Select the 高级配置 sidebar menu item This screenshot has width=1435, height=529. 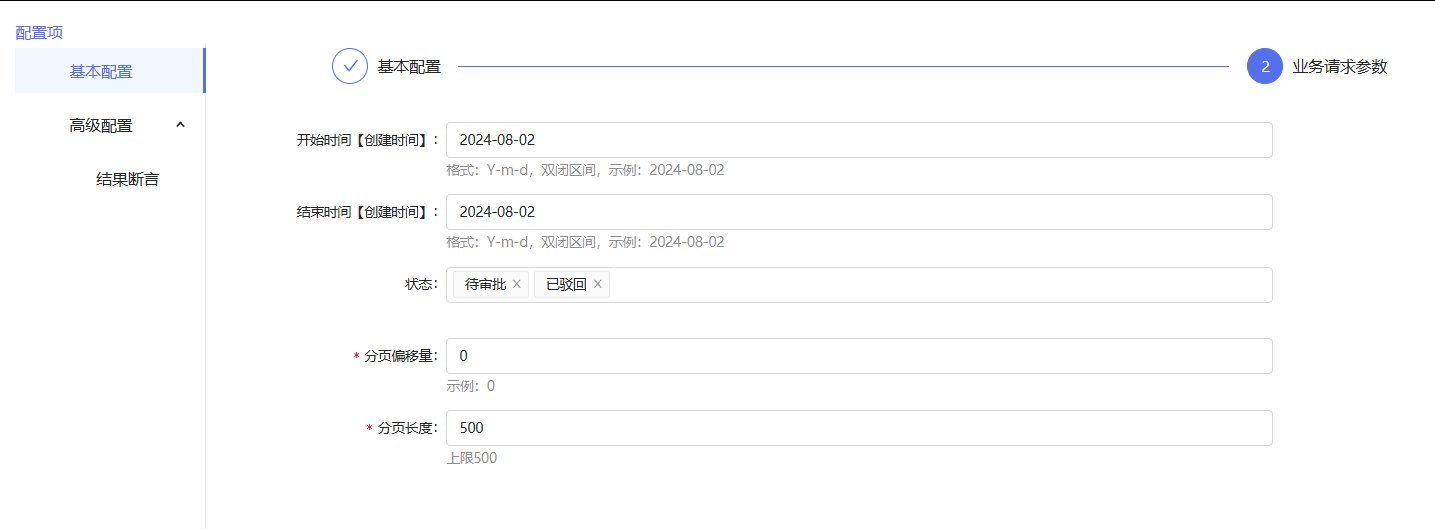(101, 125)
